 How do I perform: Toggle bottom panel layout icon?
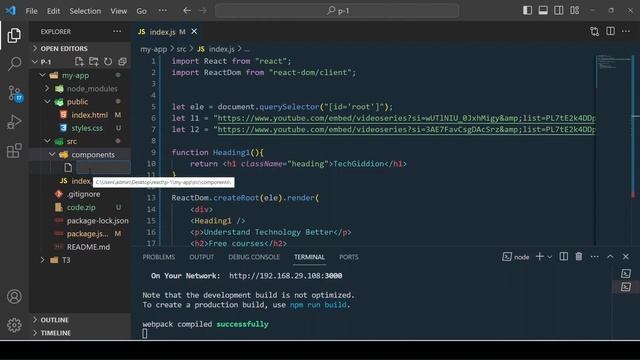point(543,11)
